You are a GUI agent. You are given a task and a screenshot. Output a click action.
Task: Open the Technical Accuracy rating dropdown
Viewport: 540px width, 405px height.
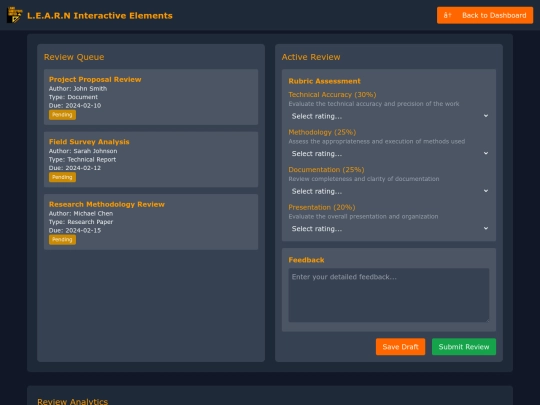point(389,116)
